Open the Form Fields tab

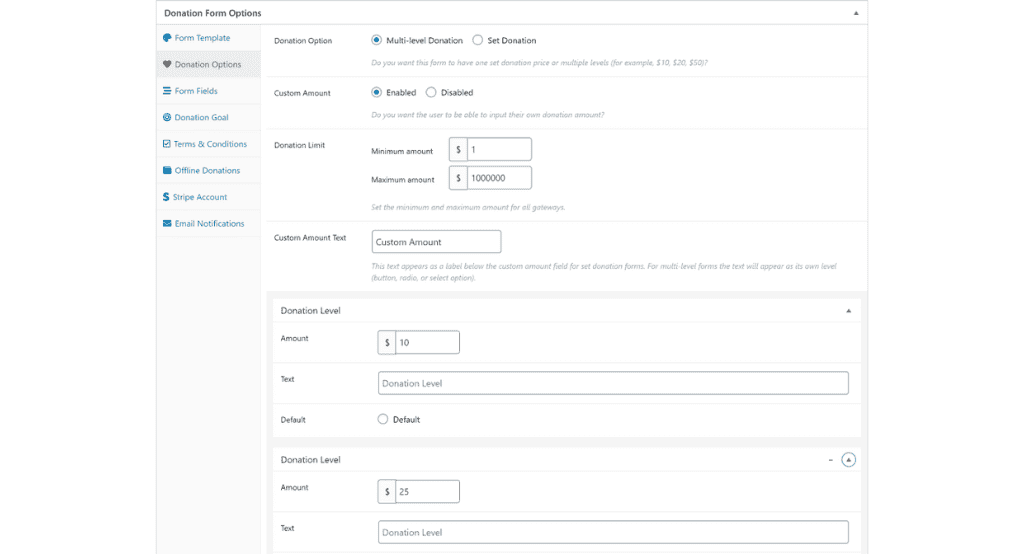click(x=208, y=91)
